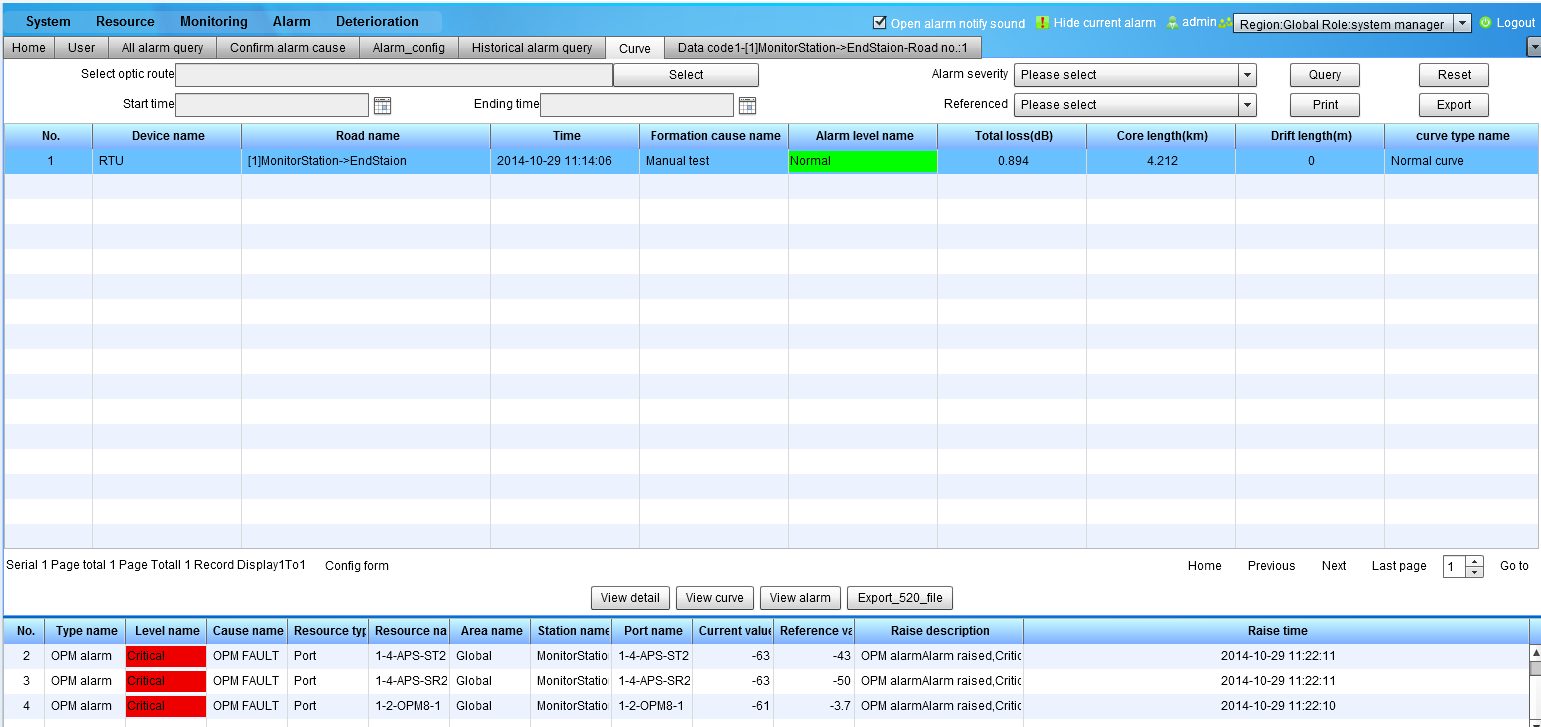Click the Start time input field
This screenshot has width=1541, height=727.
273,105
